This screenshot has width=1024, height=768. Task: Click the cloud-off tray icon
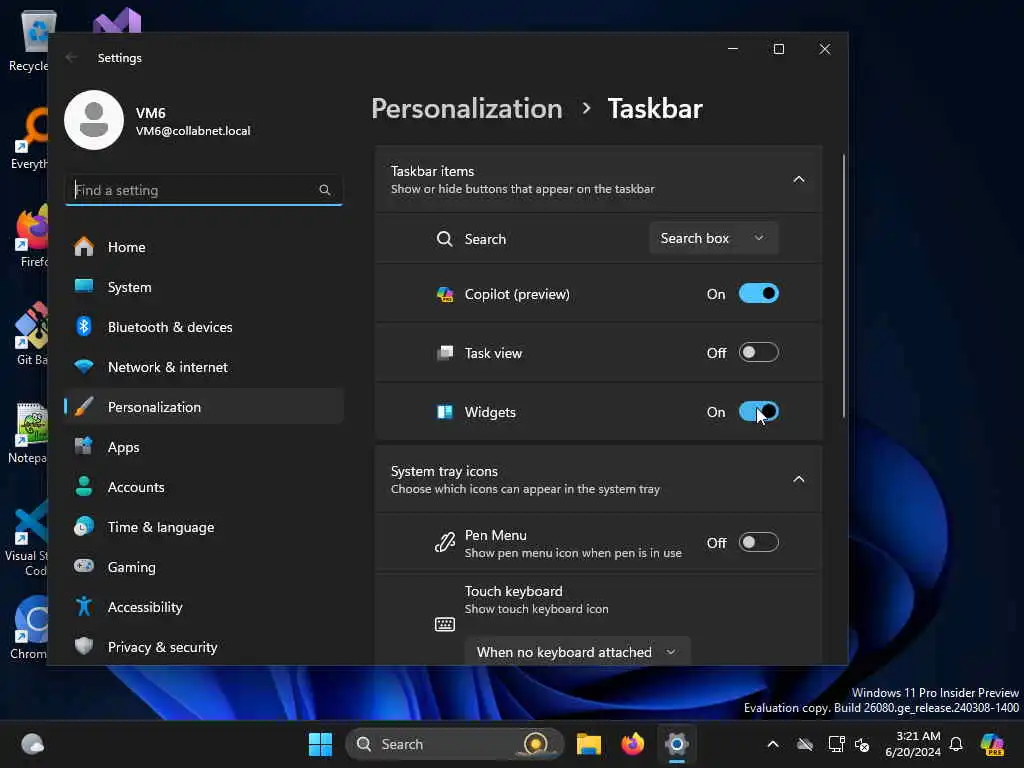point(805,744)
